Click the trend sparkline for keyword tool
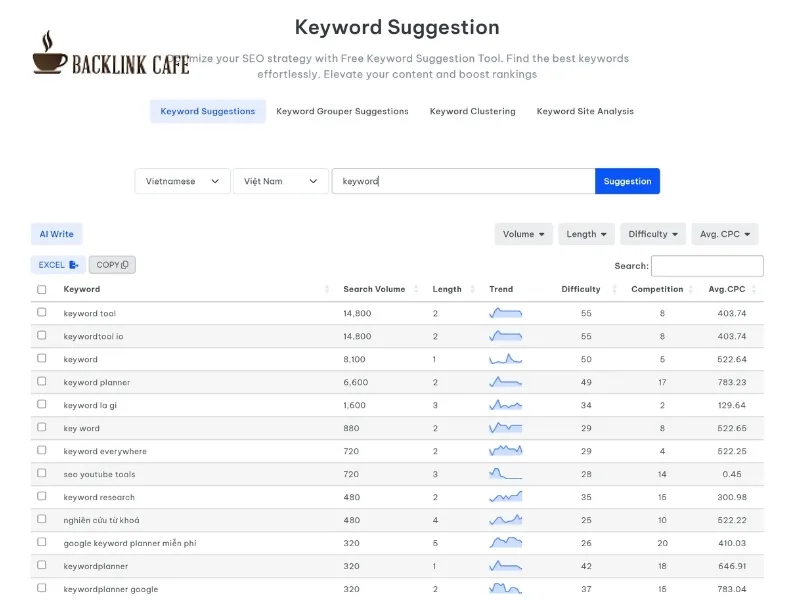800x600 pixels. pyautogui.click(x=505, y=313)
